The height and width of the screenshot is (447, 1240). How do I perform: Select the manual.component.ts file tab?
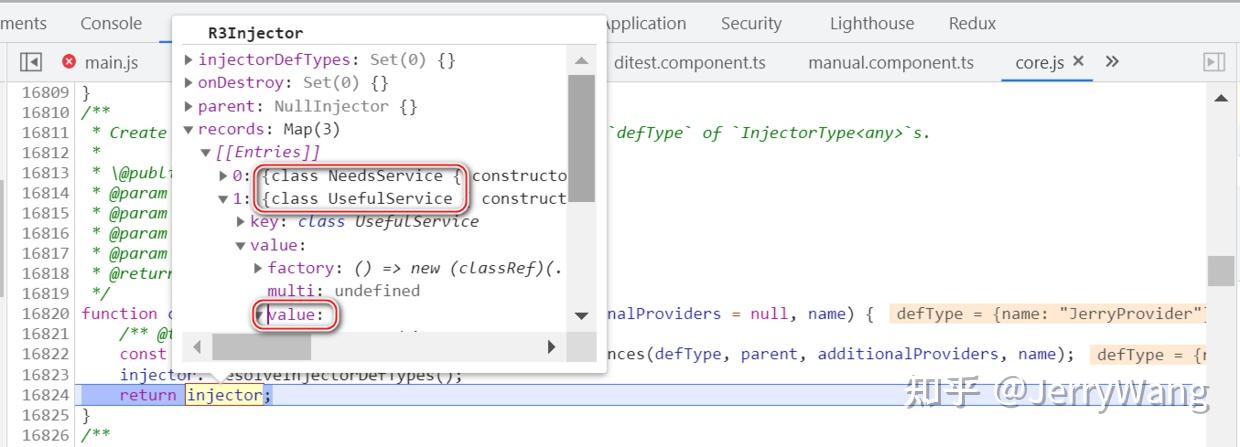pos(891,62)
